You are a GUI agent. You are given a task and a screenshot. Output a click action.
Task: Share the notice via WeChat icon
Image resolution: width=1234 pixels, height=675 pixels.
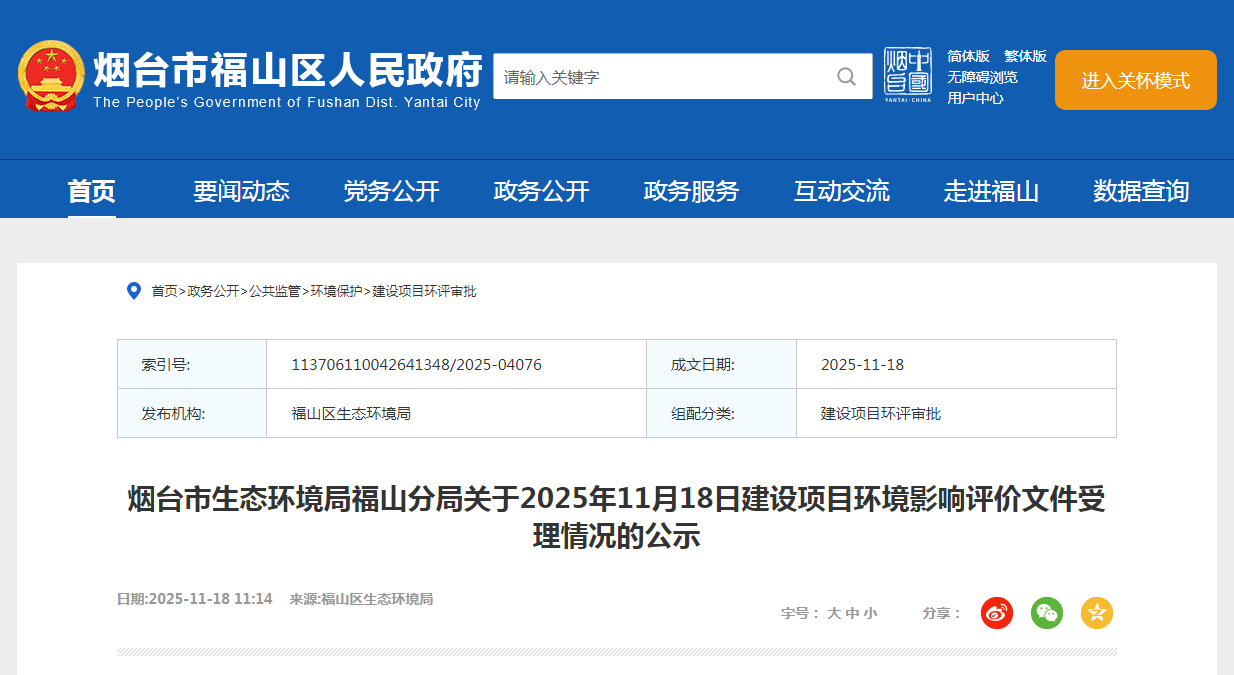click(x=1047, y=613)
